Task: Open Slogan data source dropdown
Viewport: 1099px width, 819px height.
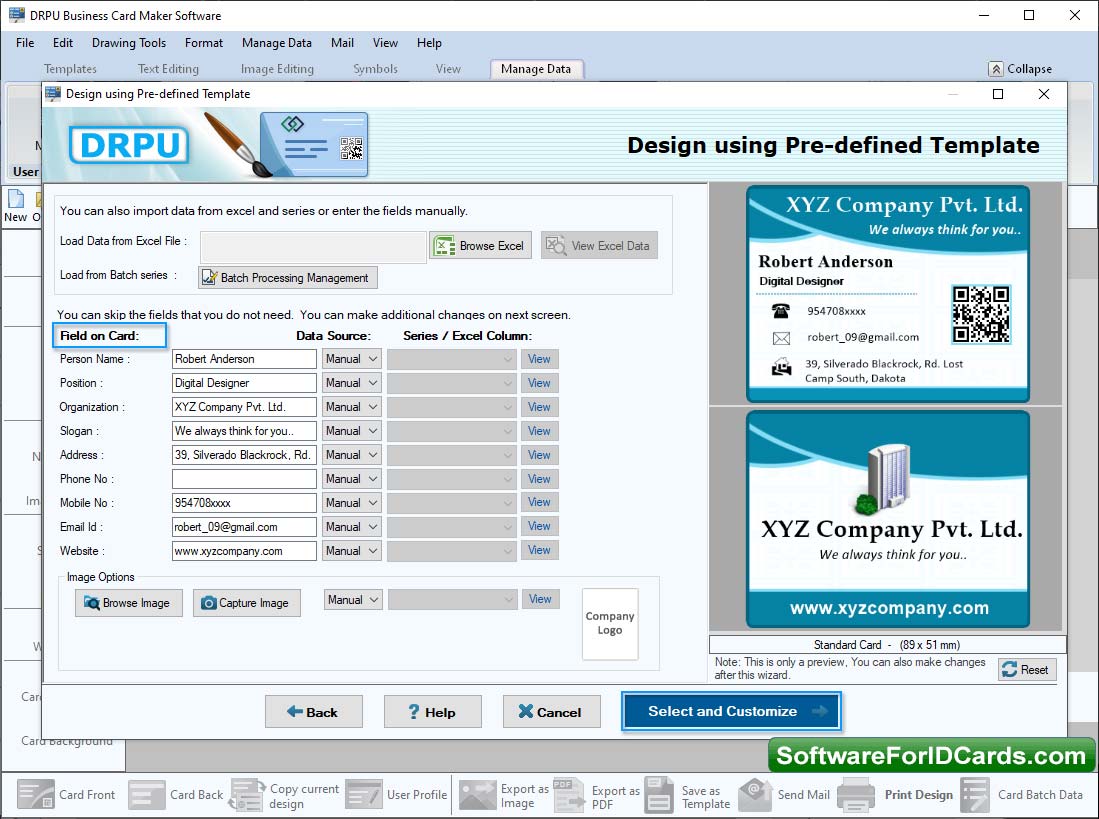Action: point(352,431)
